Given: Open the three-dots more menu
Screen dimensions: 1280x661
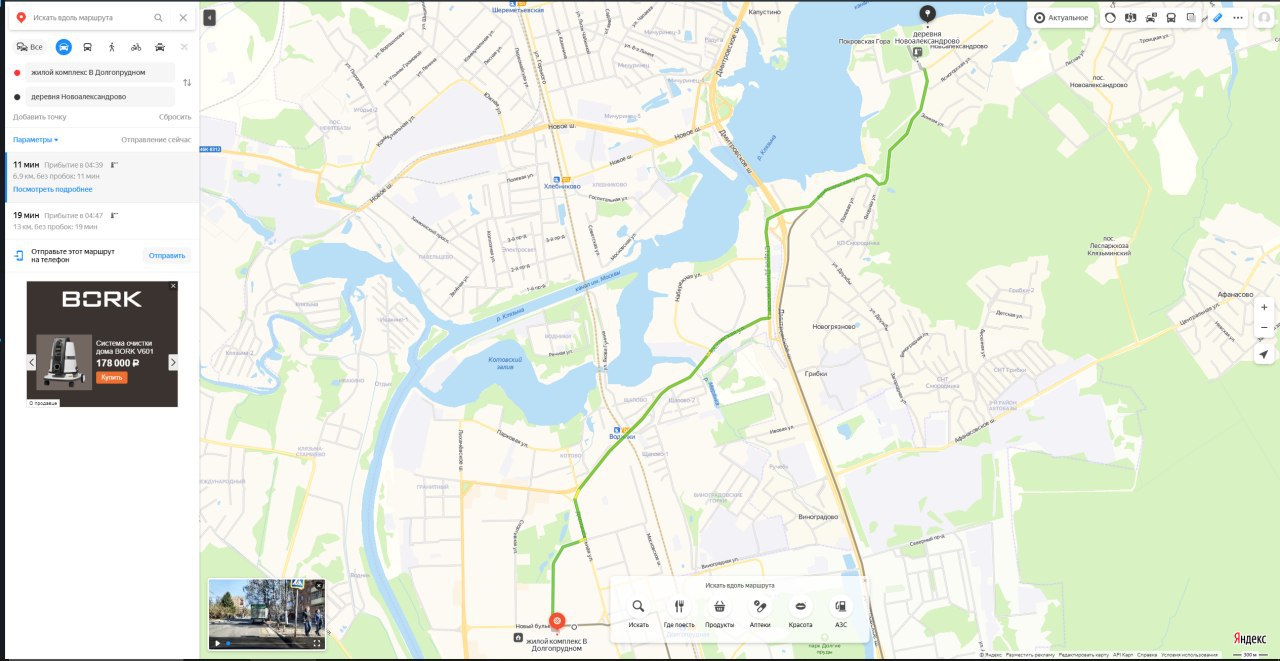Looking at the screenshot, I should [1238, 17].
